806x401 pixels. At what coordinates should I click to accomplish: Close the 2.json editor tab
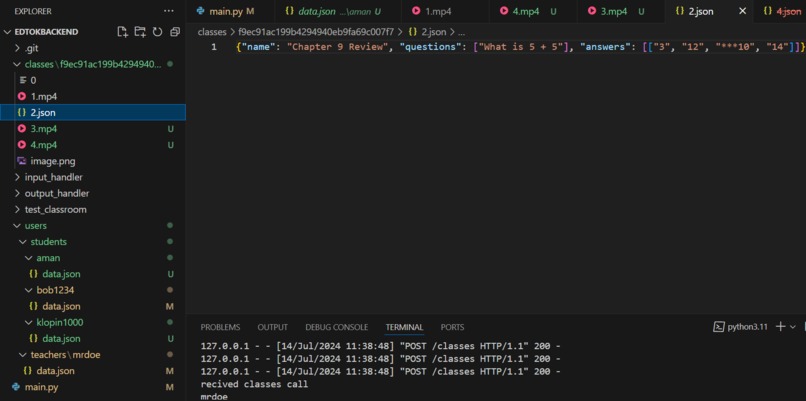pos(742,11)
